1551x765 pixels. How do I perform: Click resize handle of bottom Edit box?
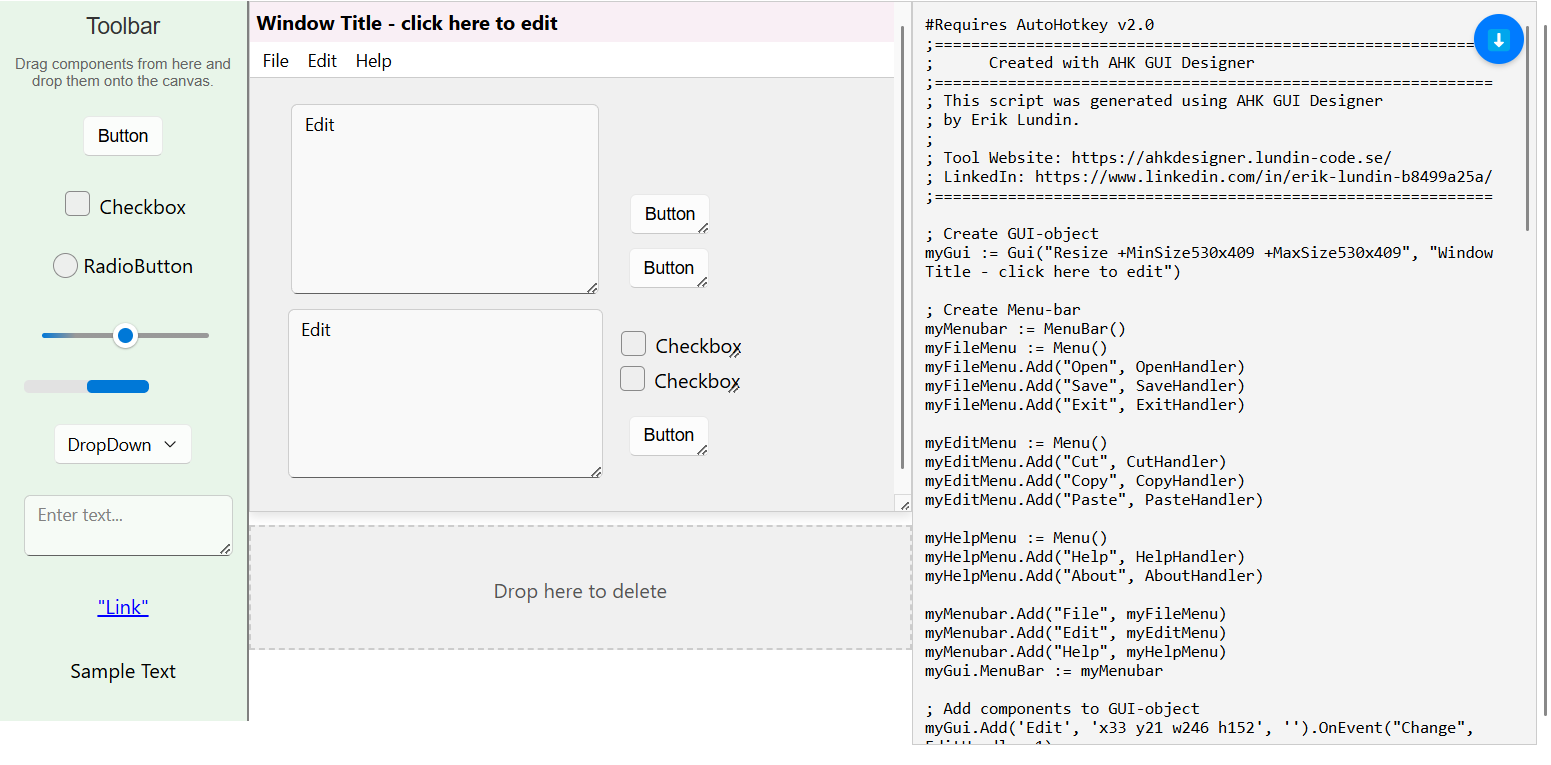tap(596, 472)
